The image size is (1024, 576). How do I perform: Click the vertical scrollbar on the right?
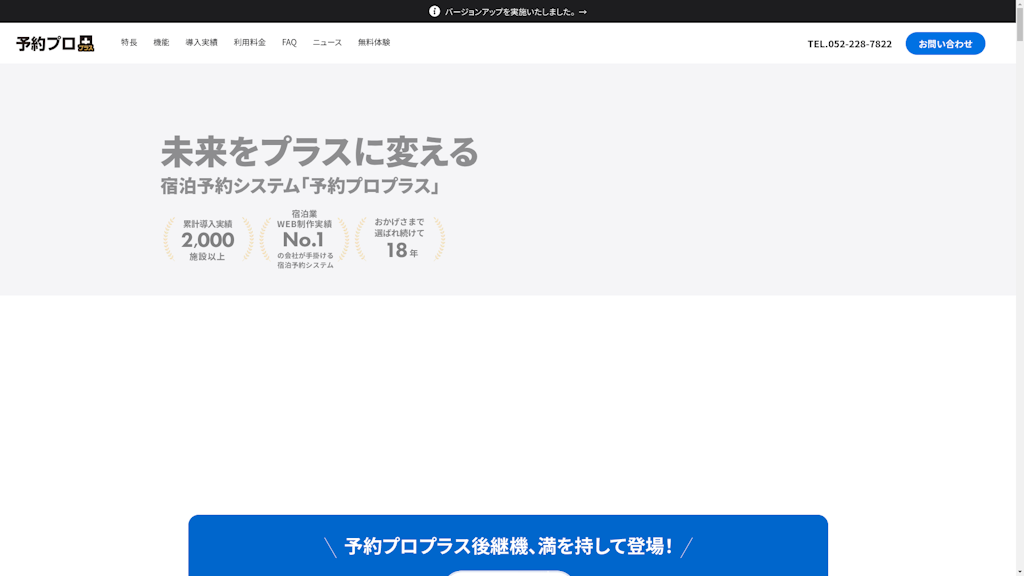[1018, 300]
